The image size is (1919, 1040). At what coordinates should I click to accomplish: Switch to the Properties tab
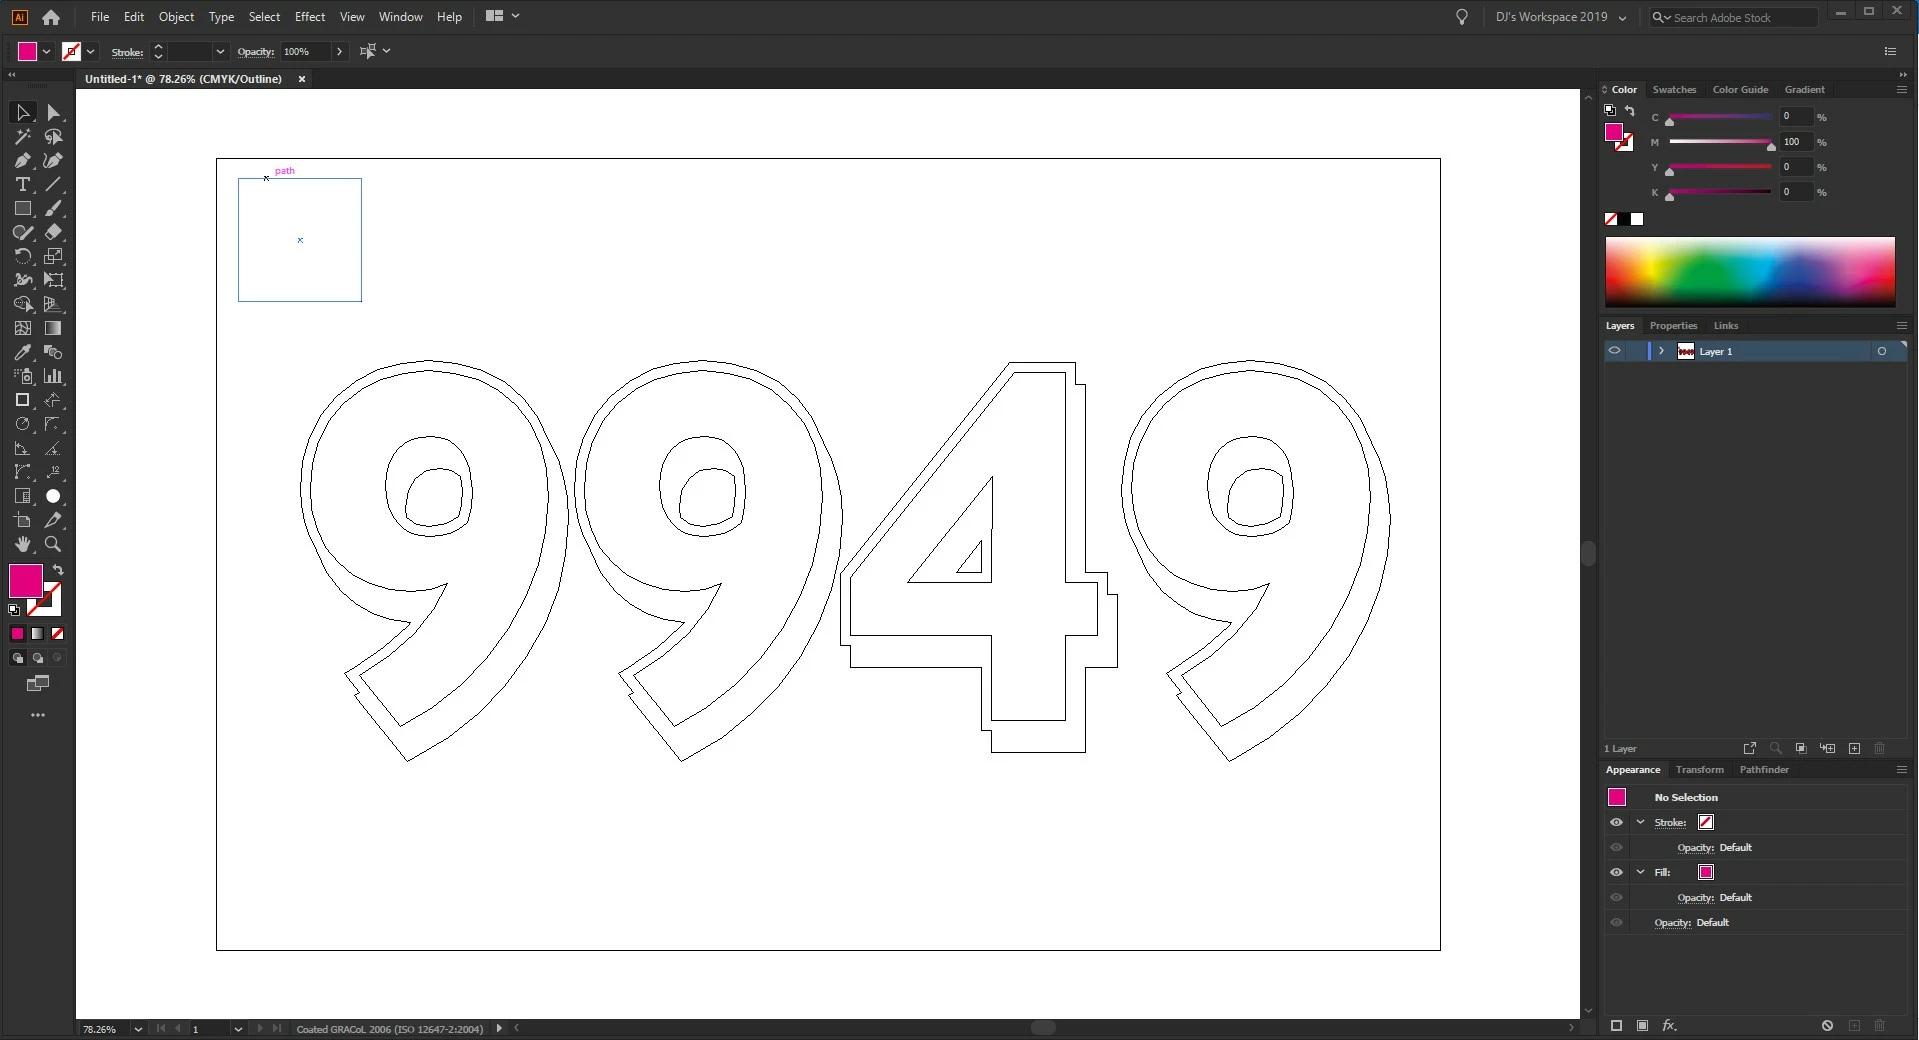coord(1673,326)
